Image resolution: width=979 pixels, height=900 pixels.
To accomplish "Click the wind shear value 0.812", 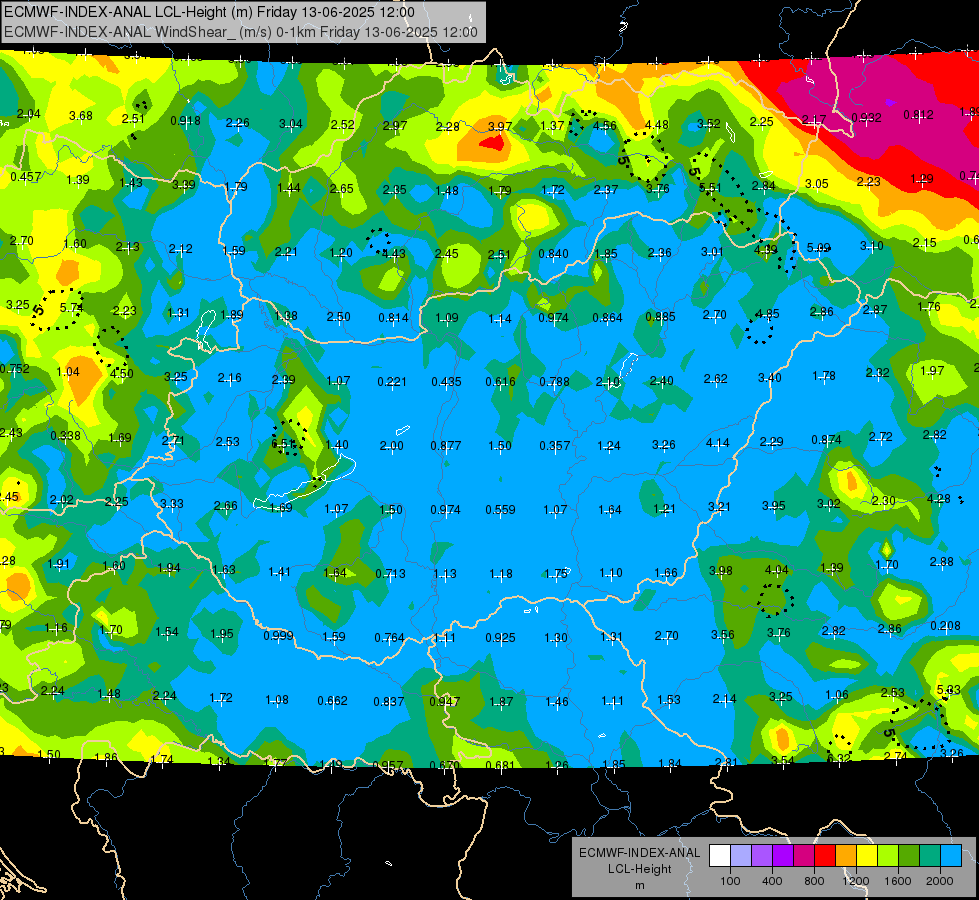I will (x=918, y=114).
